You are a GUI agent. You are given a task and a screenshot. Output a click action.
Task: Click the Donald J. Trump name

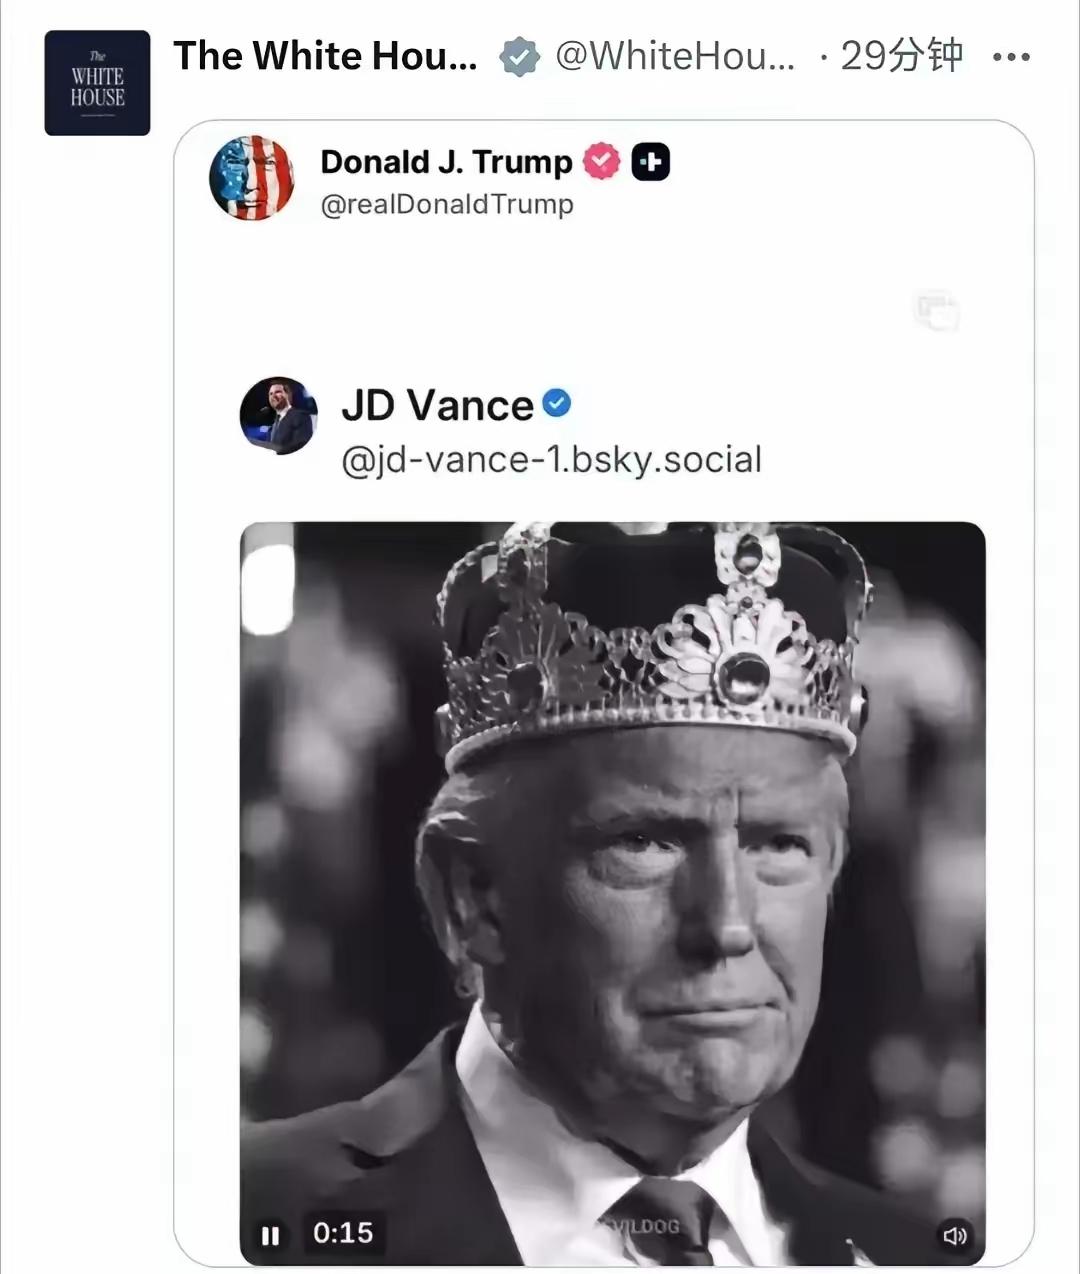446,161
